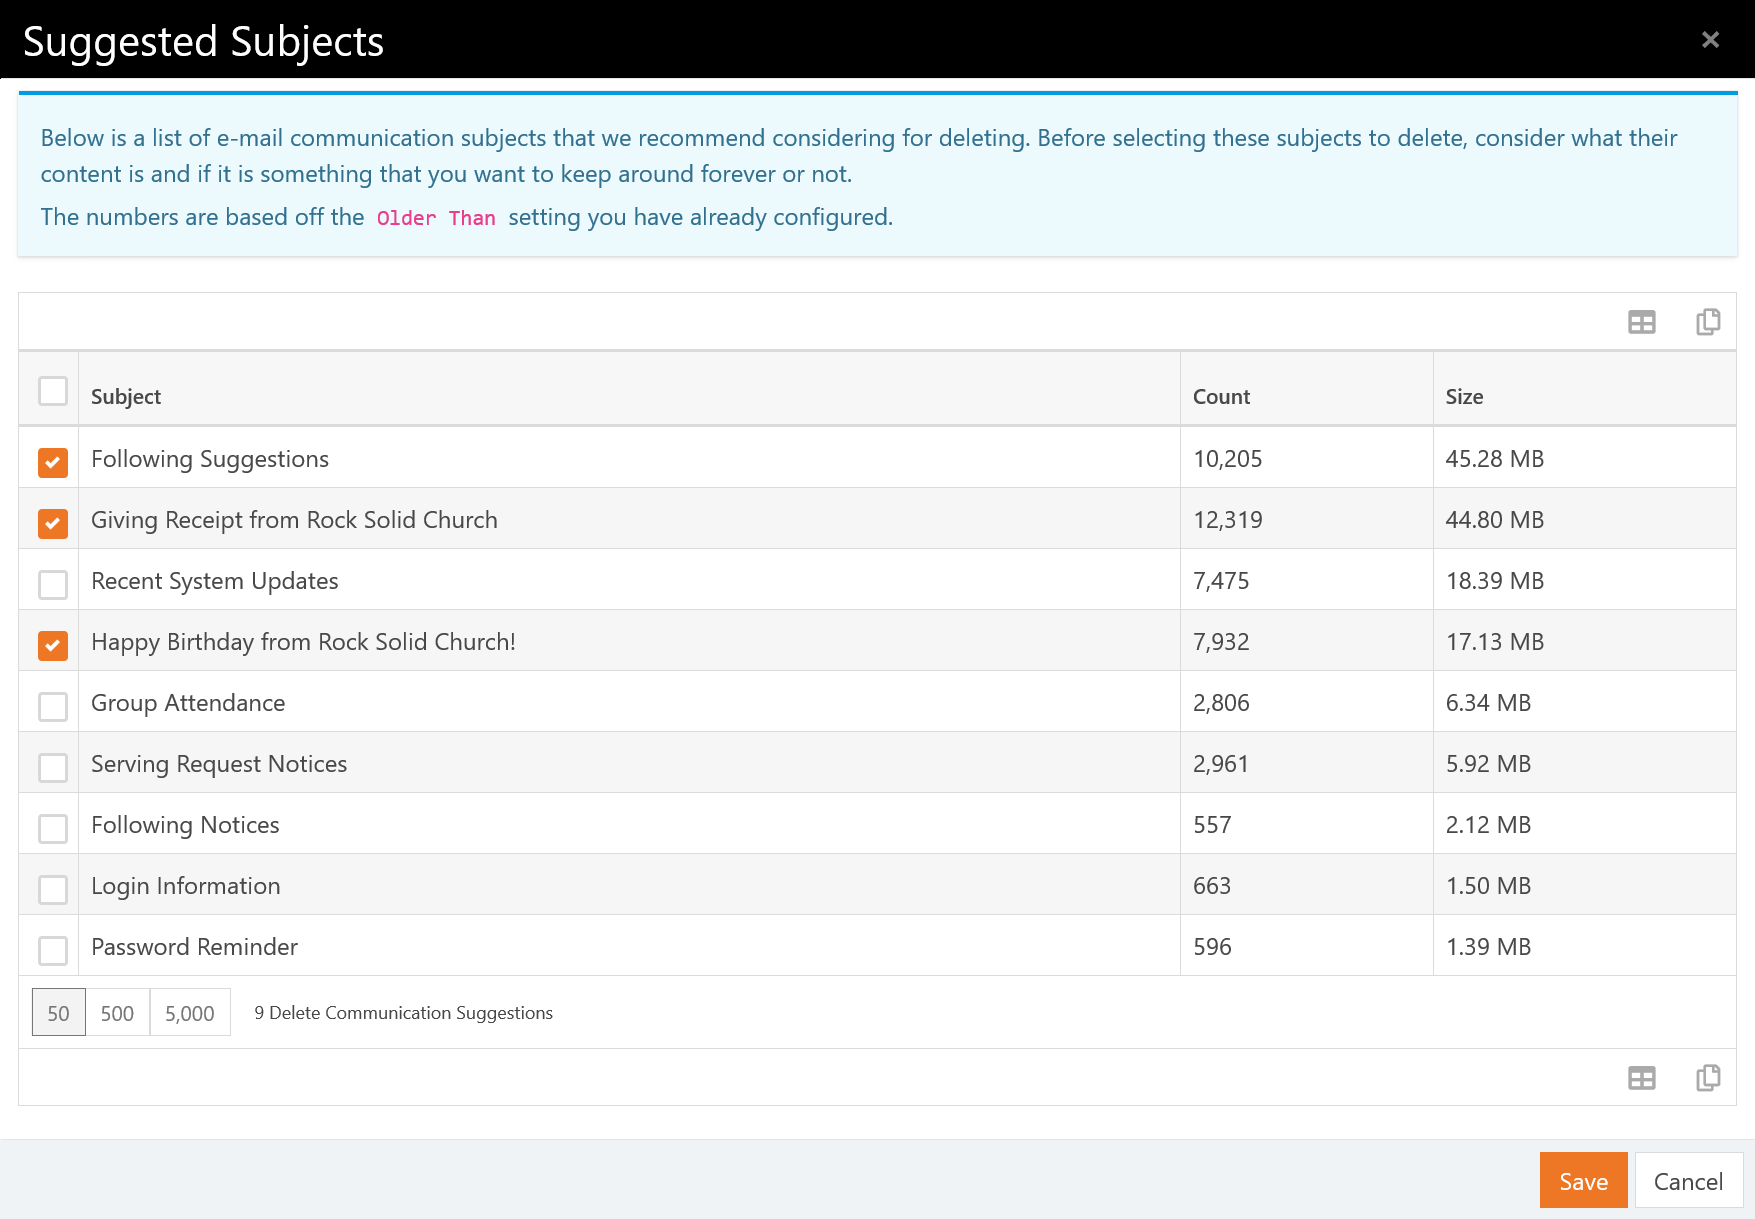Select the Group Attendance checkbox
This screenshot has height=1219, width=1755.
53,706
